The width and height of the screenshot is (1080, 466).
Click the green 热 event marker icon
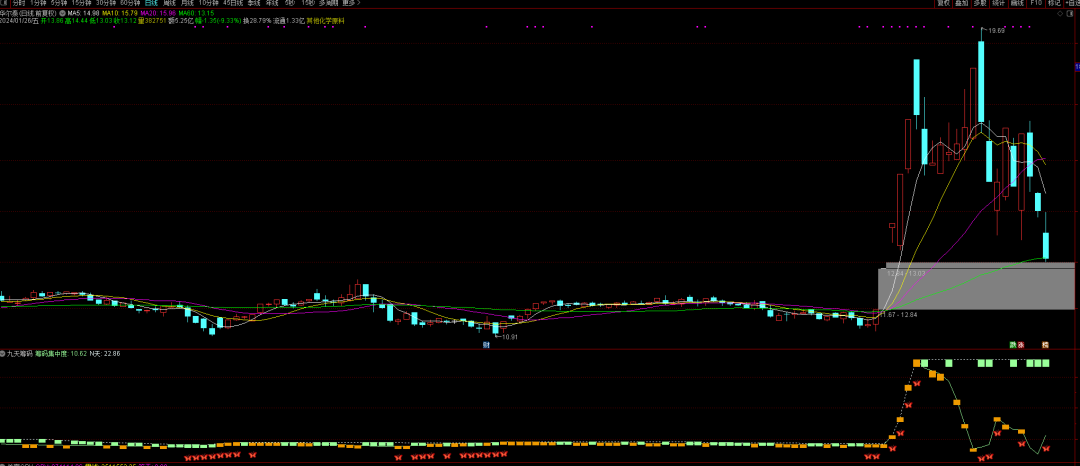tap(1012, 345)
